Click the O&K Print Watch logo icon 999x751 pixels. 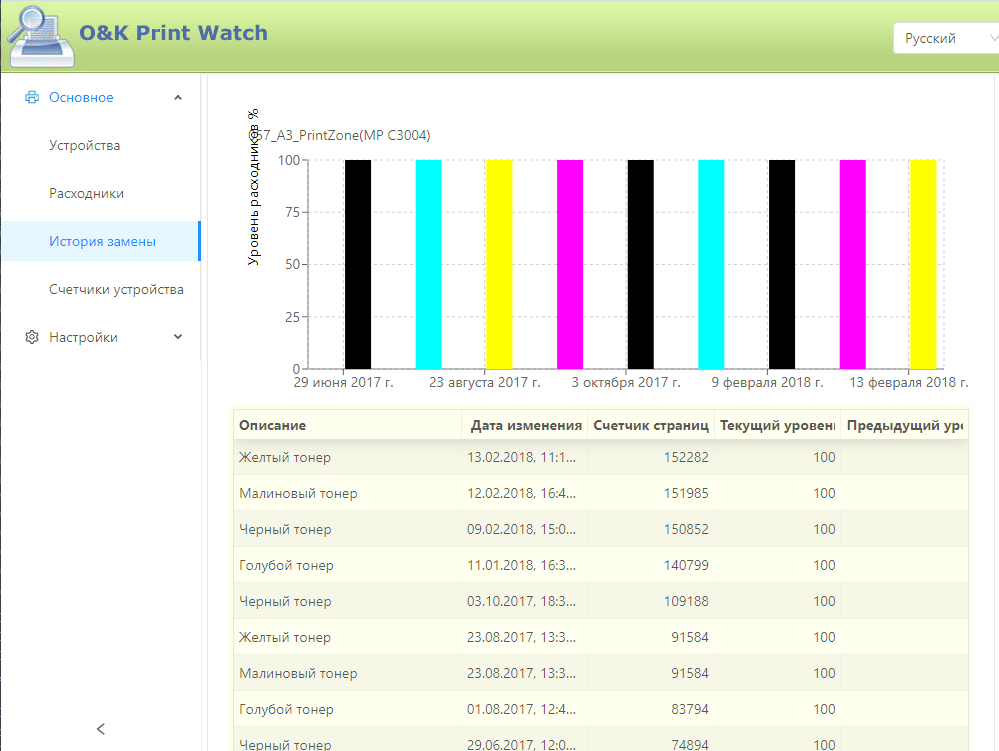pyautogui.click(x=40, y=36)
